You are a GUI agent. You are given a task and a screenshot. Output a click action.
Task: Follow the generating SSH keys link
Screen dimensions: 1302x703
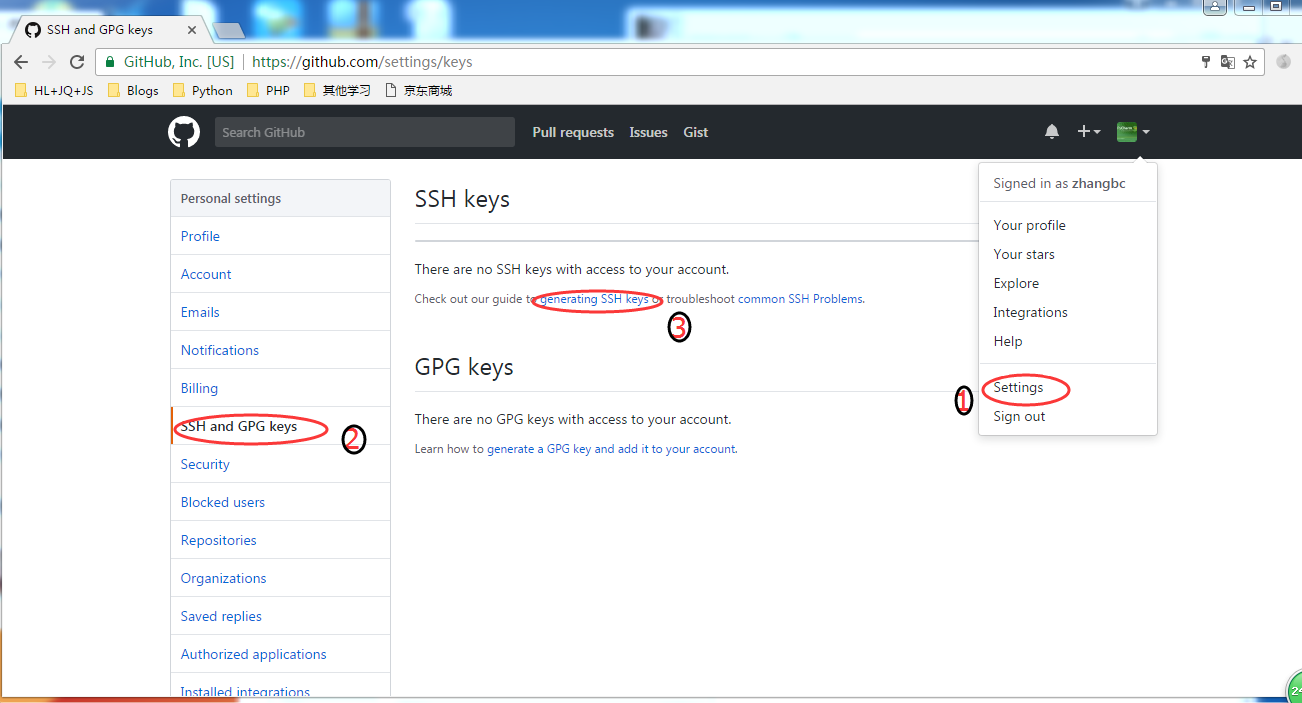pyautogui.click(x=594, y=299)
